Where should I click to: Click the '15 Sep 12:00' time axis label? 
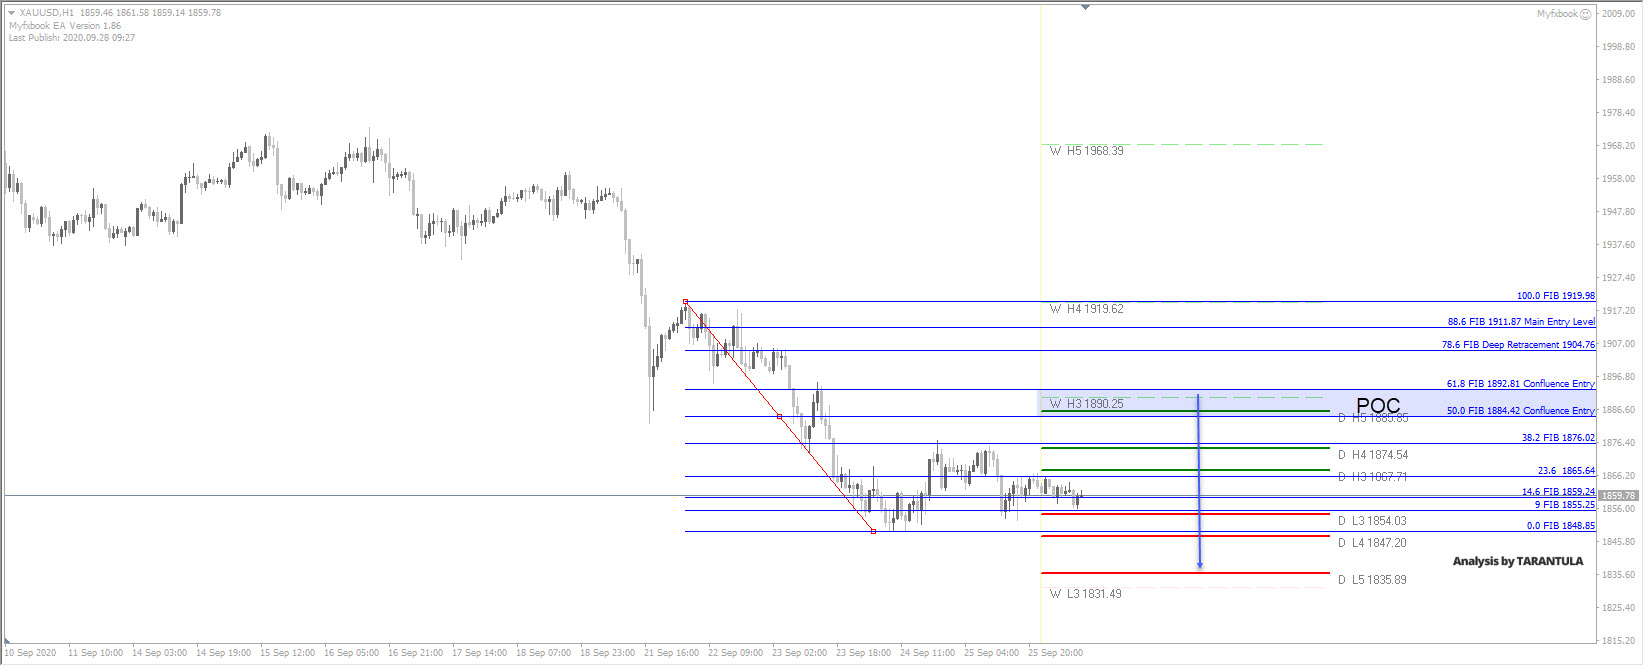coord(287,653)
